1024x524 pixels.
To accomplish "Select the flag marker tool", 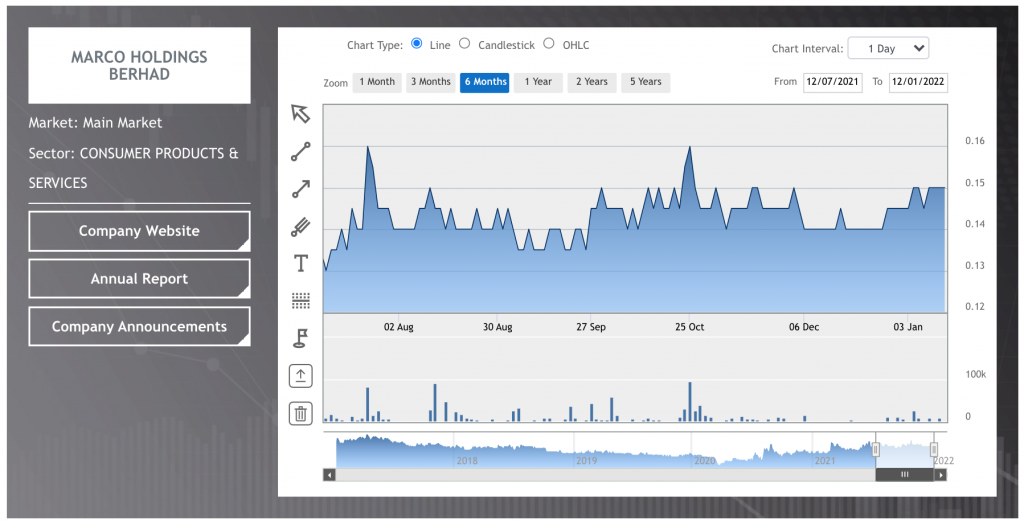I will pyautogui.click(x=301, y=338).
